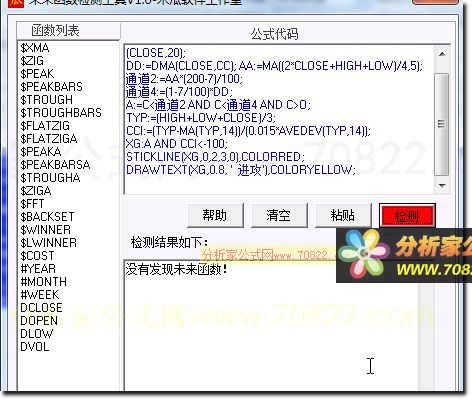Image resolution: width=472 pixels, height=400 pixels.
Task: Click inside the formula code text area
Action: pos(279,119)
